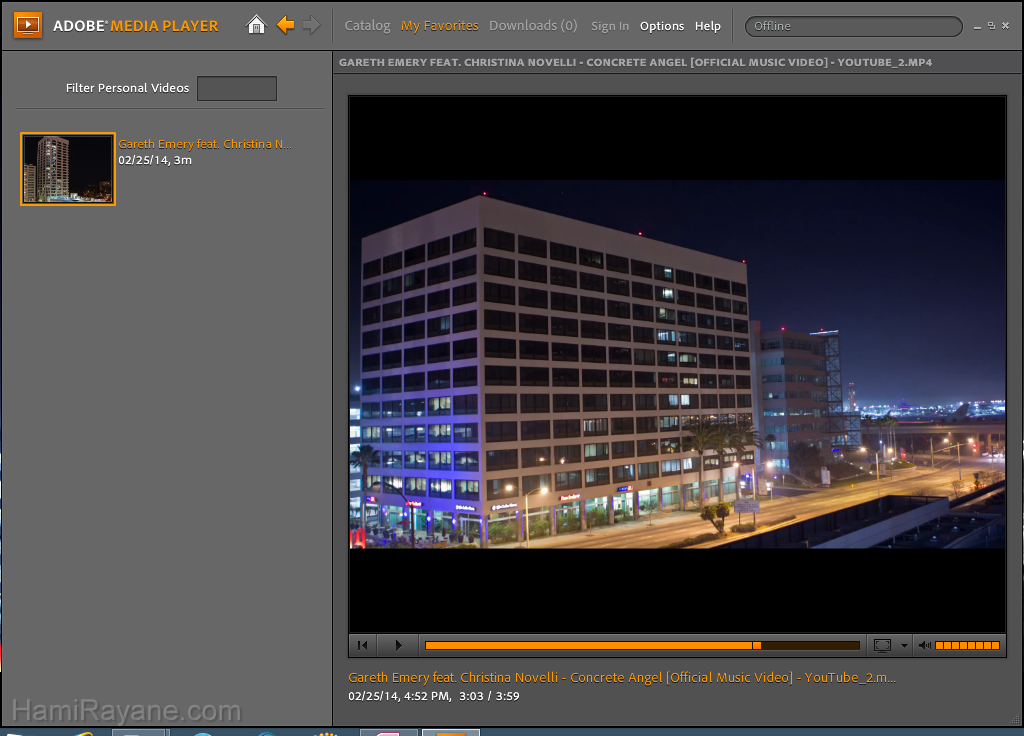Open the Gareth Emery feat. Christina N... title
The width and height of the screenshot is (1024, 736).
(205, 144)
